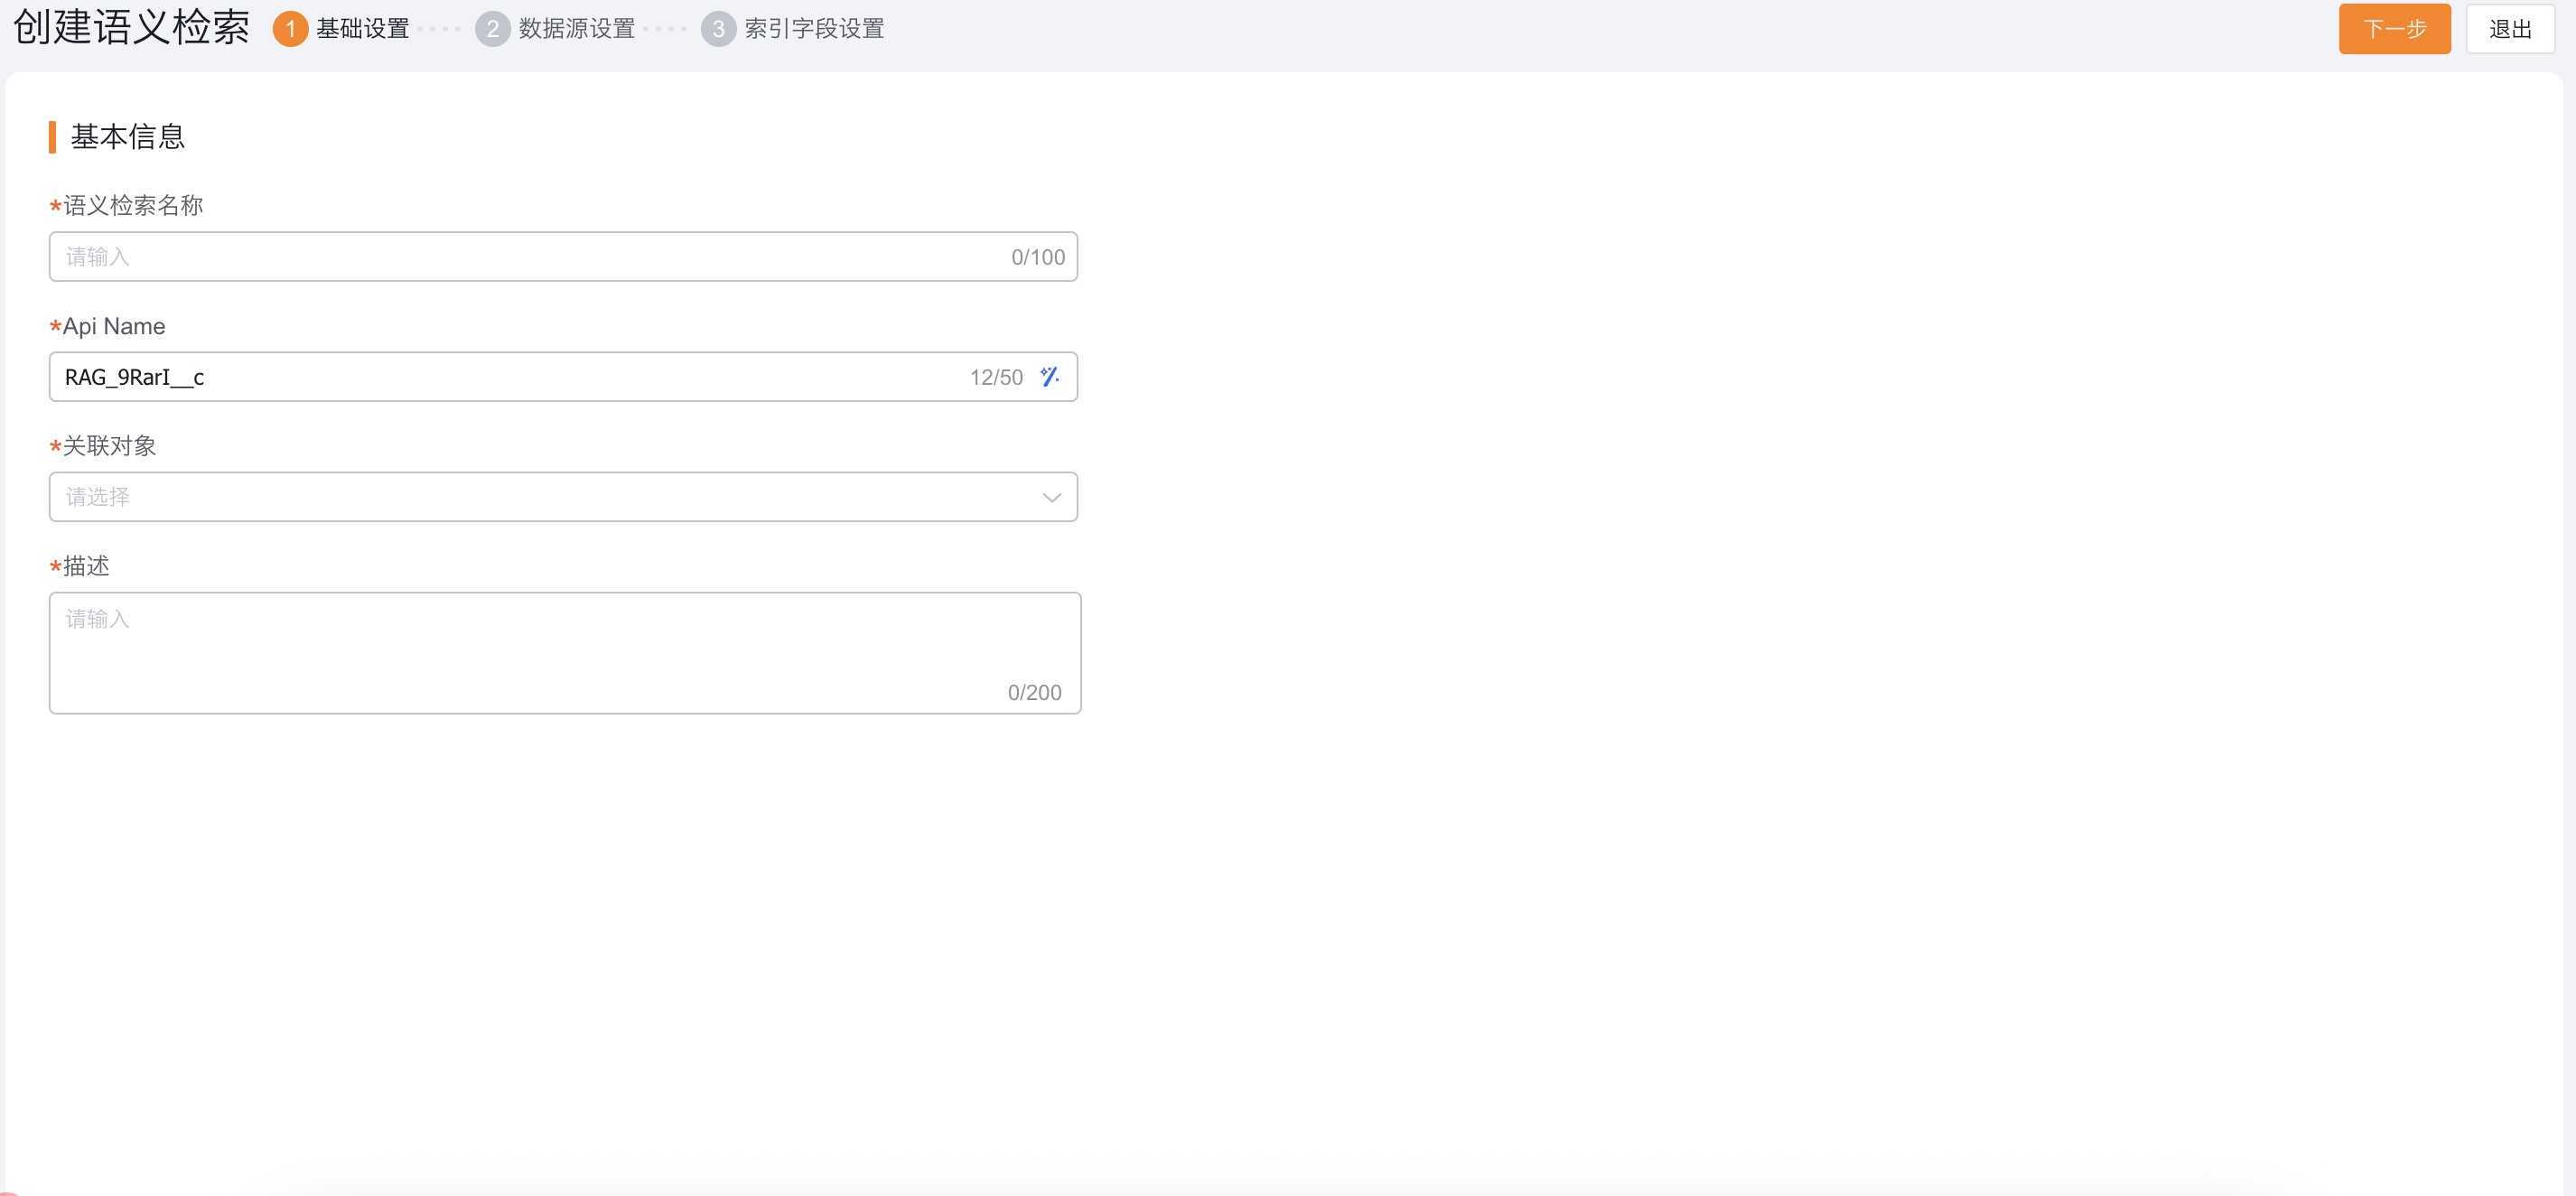
Task: Click the *关联对象 field label
Action: point(103,446)
